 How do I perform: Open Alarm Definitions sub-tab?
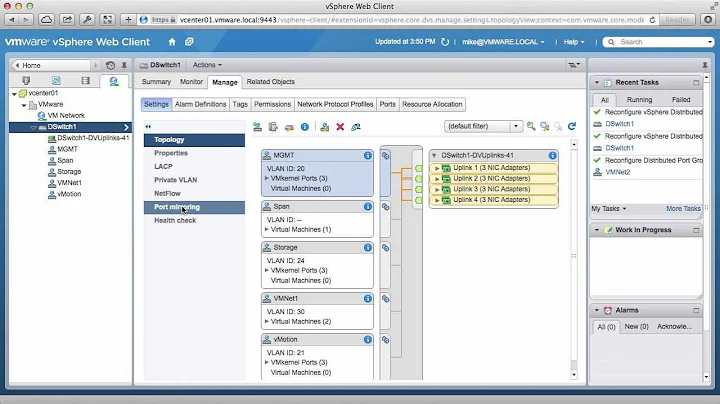coord(201,104)
